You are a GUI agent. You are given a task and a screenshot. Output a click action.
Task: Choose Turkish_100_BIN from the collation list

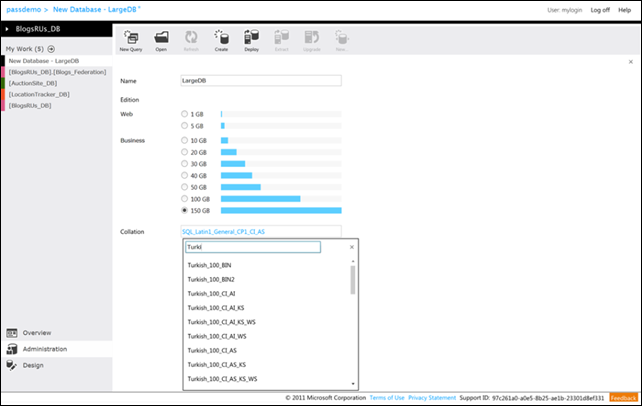[x=209, y=265]
